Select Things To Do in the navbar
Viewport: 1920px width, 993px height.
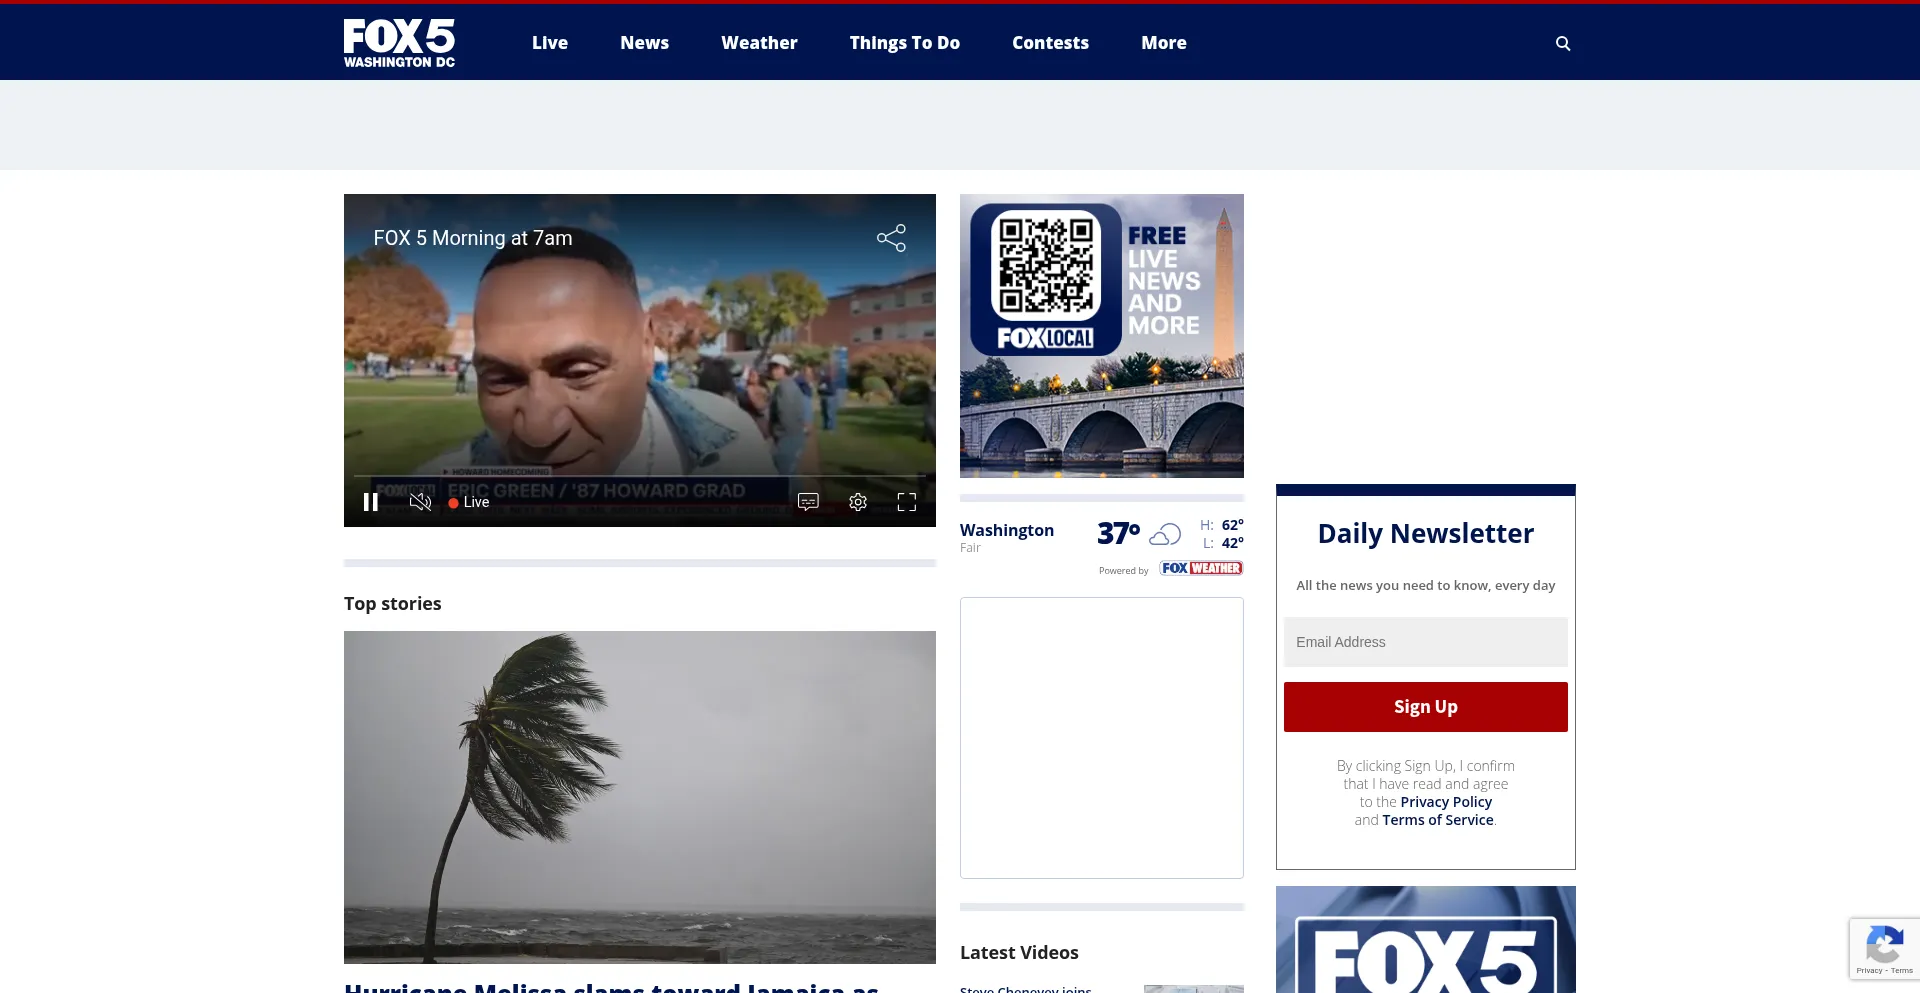pos(904,43)
